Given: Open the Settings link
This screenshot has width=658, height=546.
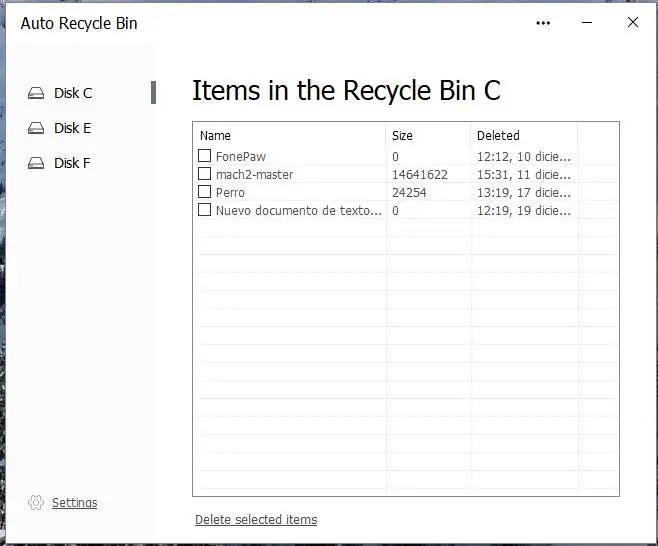Looking at the screenshot, I should click(75, 503).
